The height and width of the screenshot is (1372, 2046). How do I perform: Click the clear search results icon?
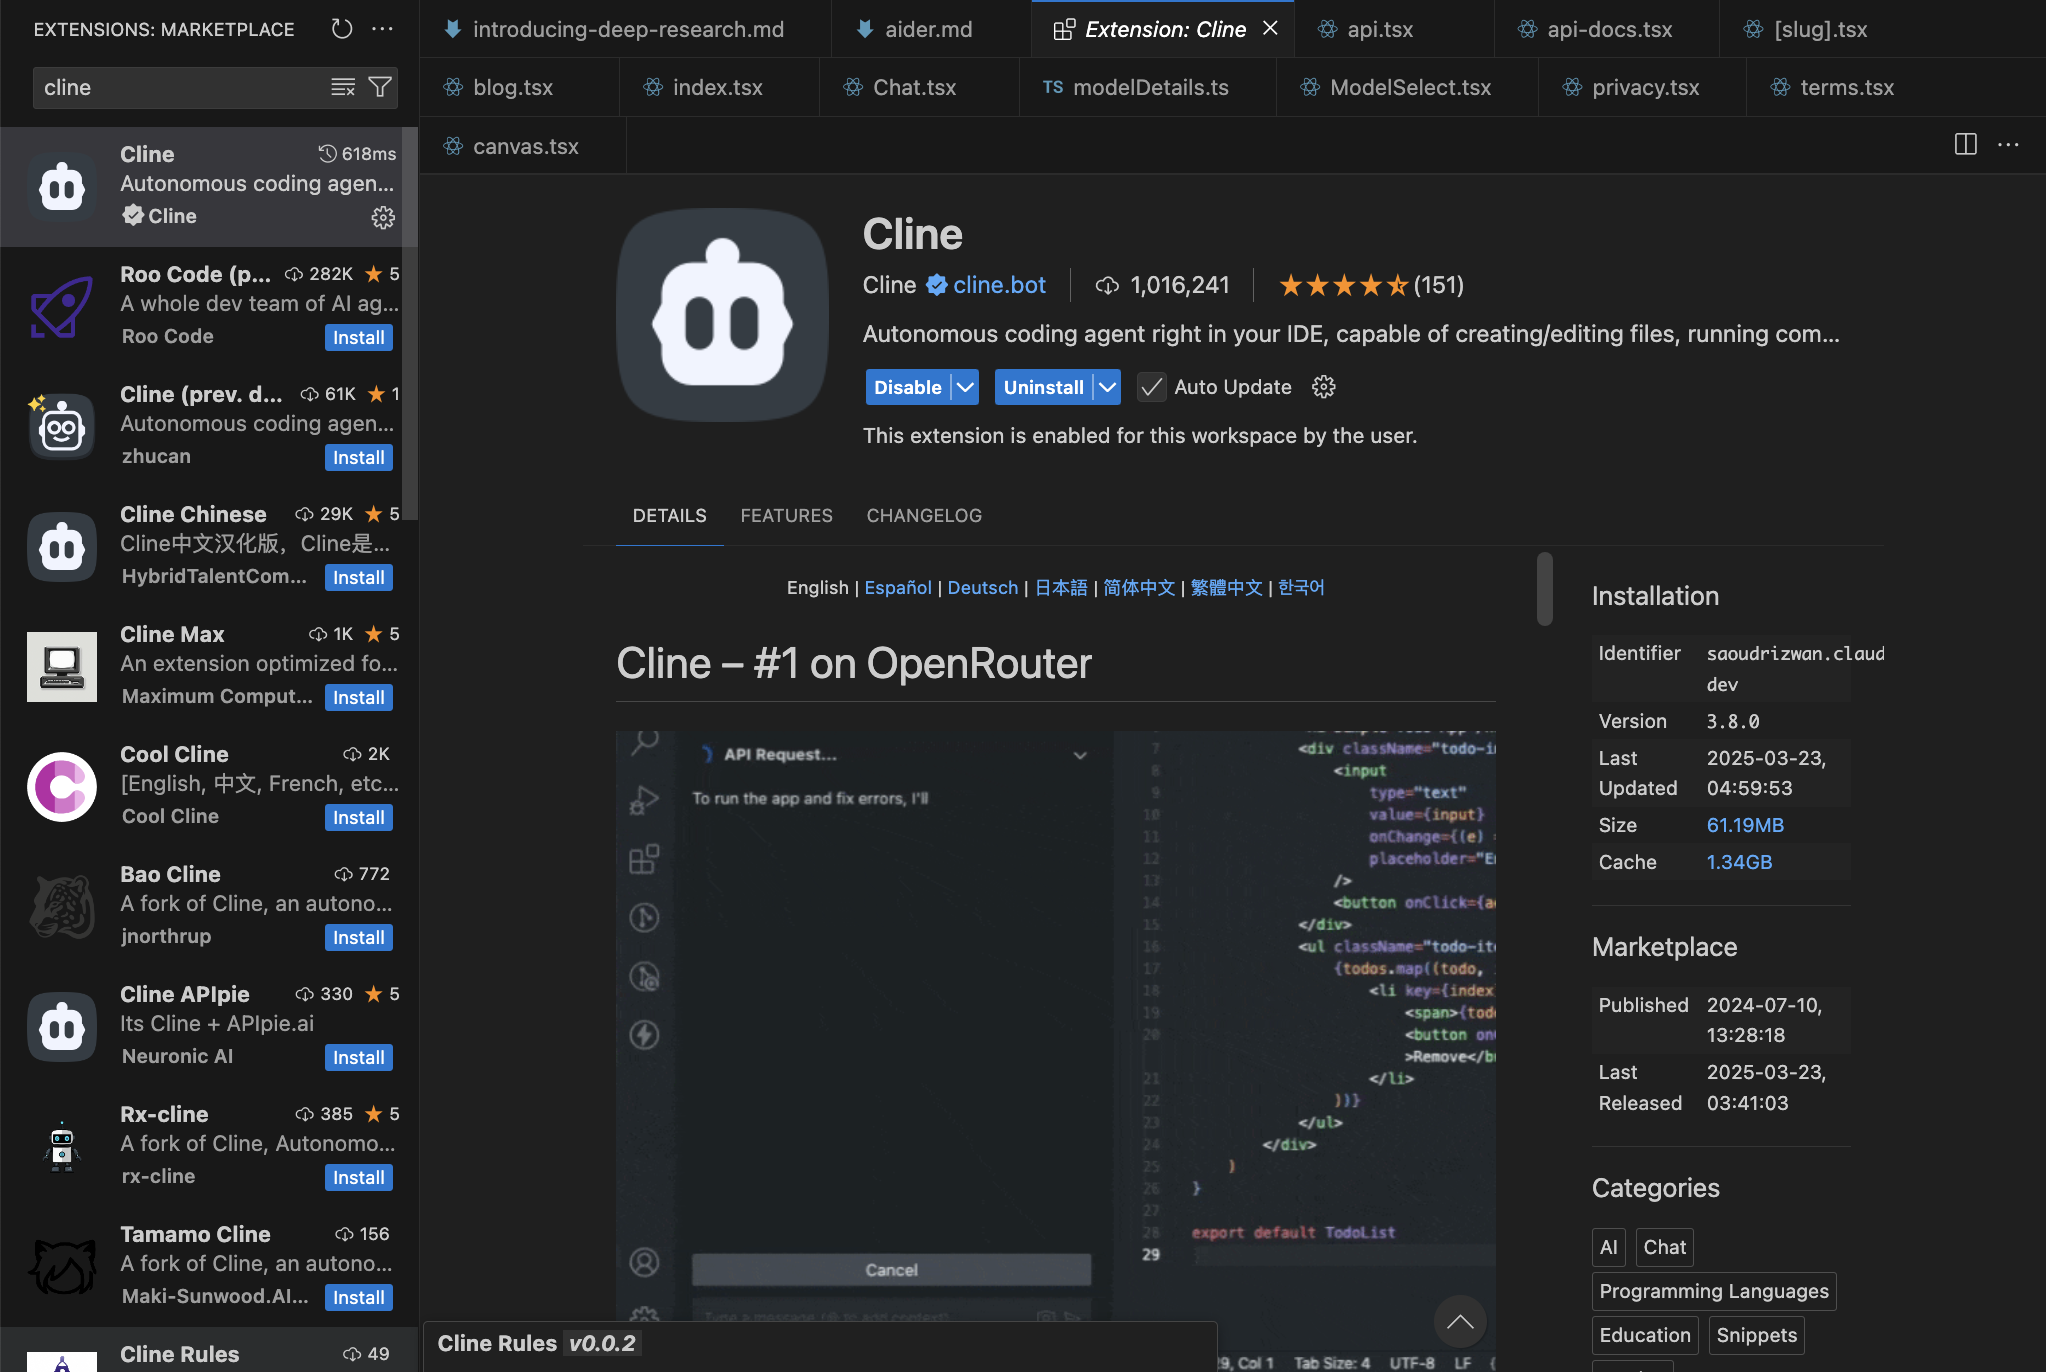click(343, 88)
